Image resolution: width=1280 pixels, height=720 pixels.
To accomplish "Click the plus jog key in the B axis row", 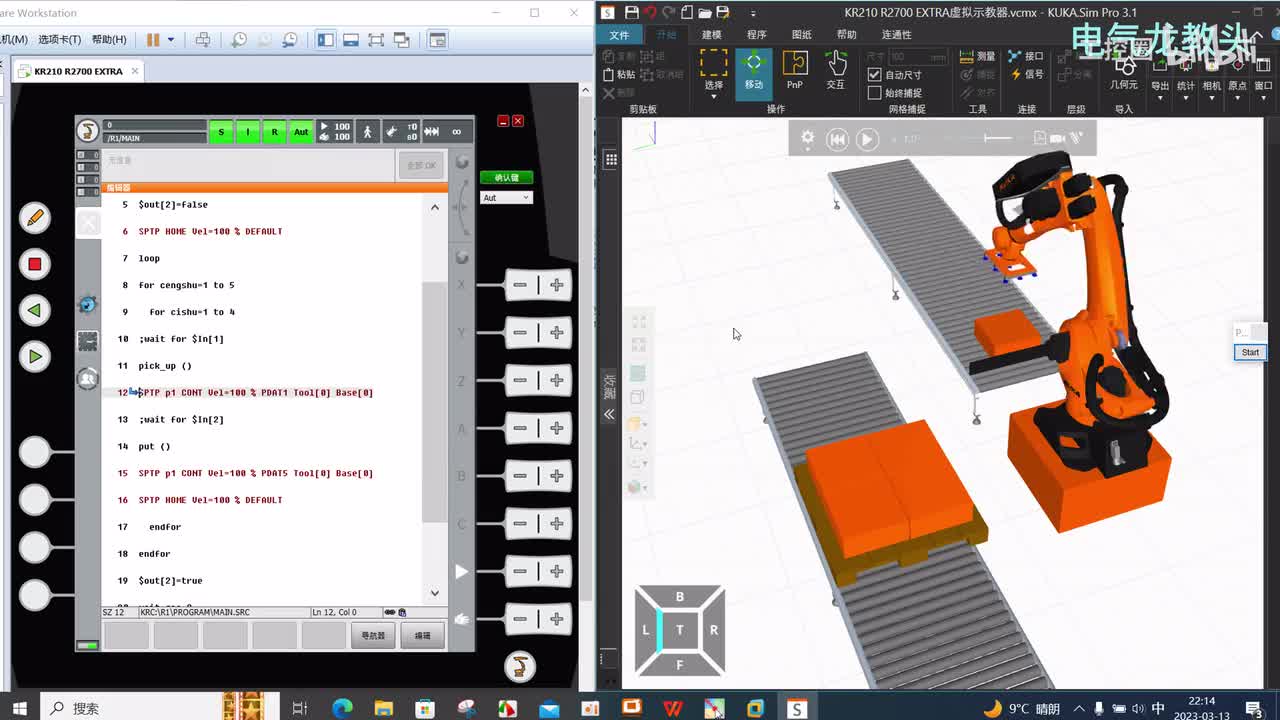I will click(557, 476).
